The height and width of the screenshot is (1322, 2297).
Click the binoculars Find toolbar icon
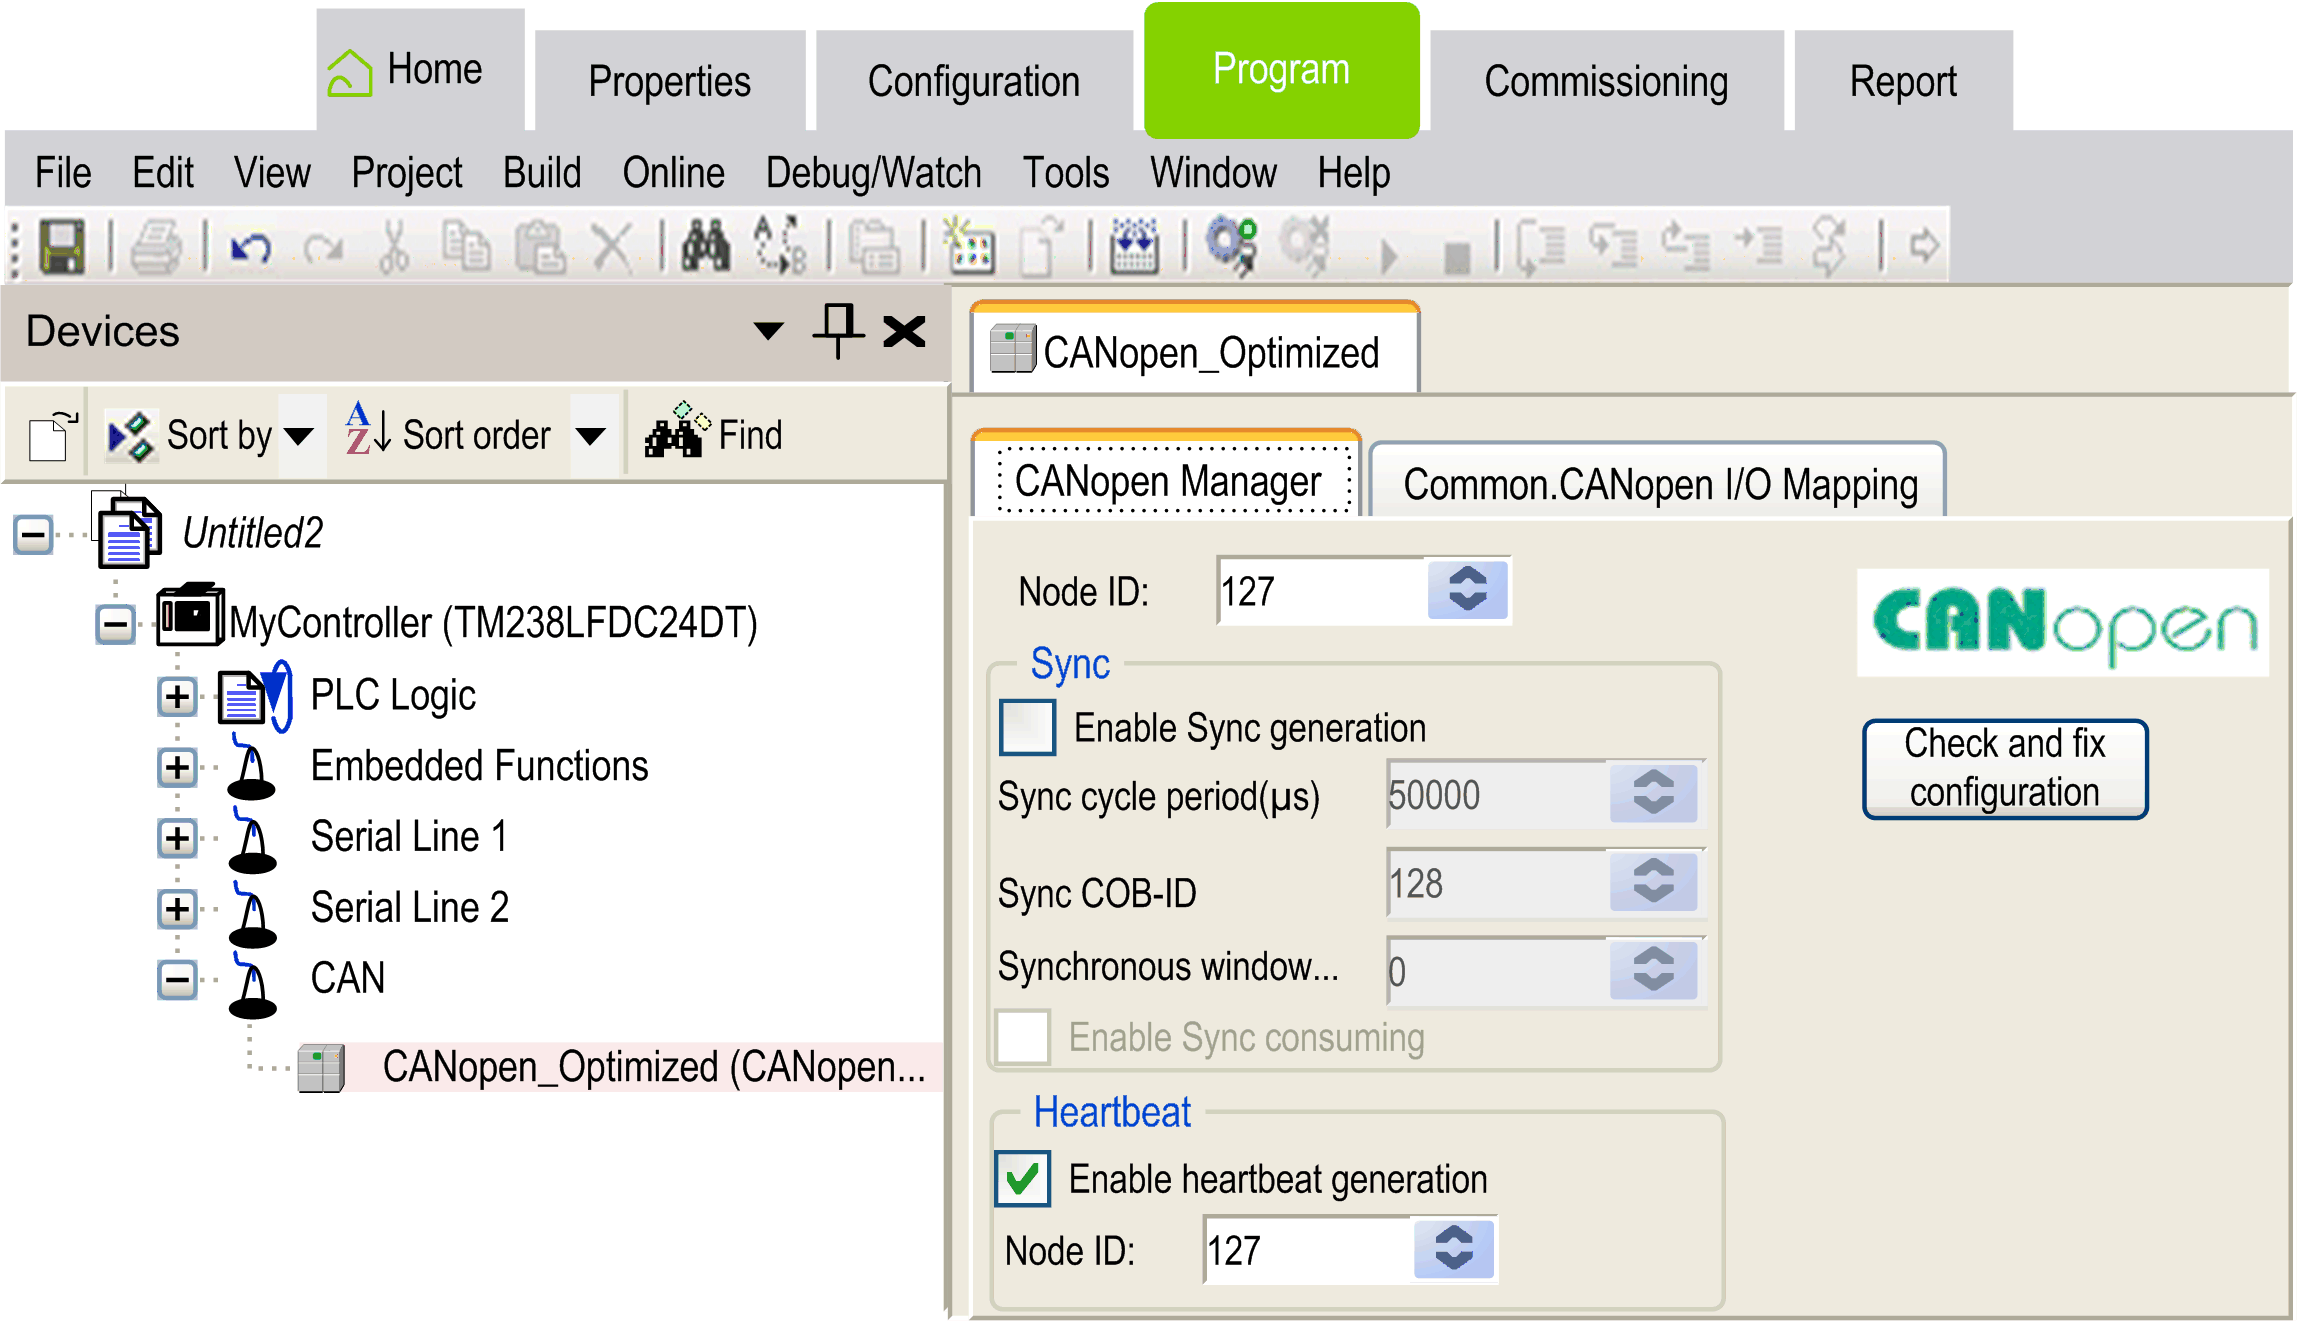pos(706,247)
